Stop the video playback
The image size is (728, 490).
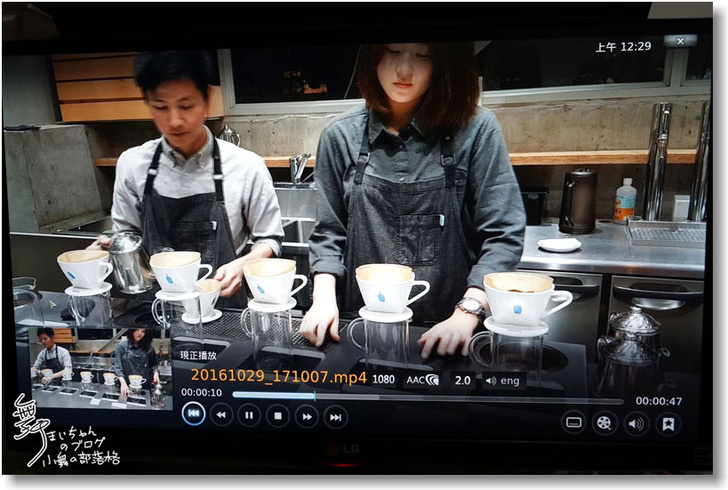[278, 416]
